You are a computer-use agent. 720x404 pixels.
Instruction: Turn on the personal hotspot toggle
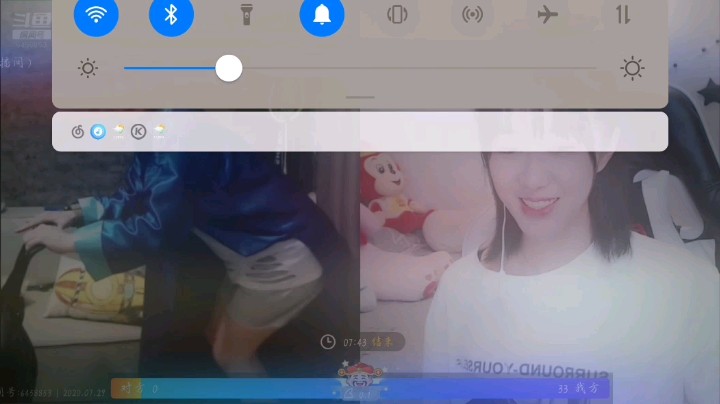pyautogui.click(x=472, y=14)
